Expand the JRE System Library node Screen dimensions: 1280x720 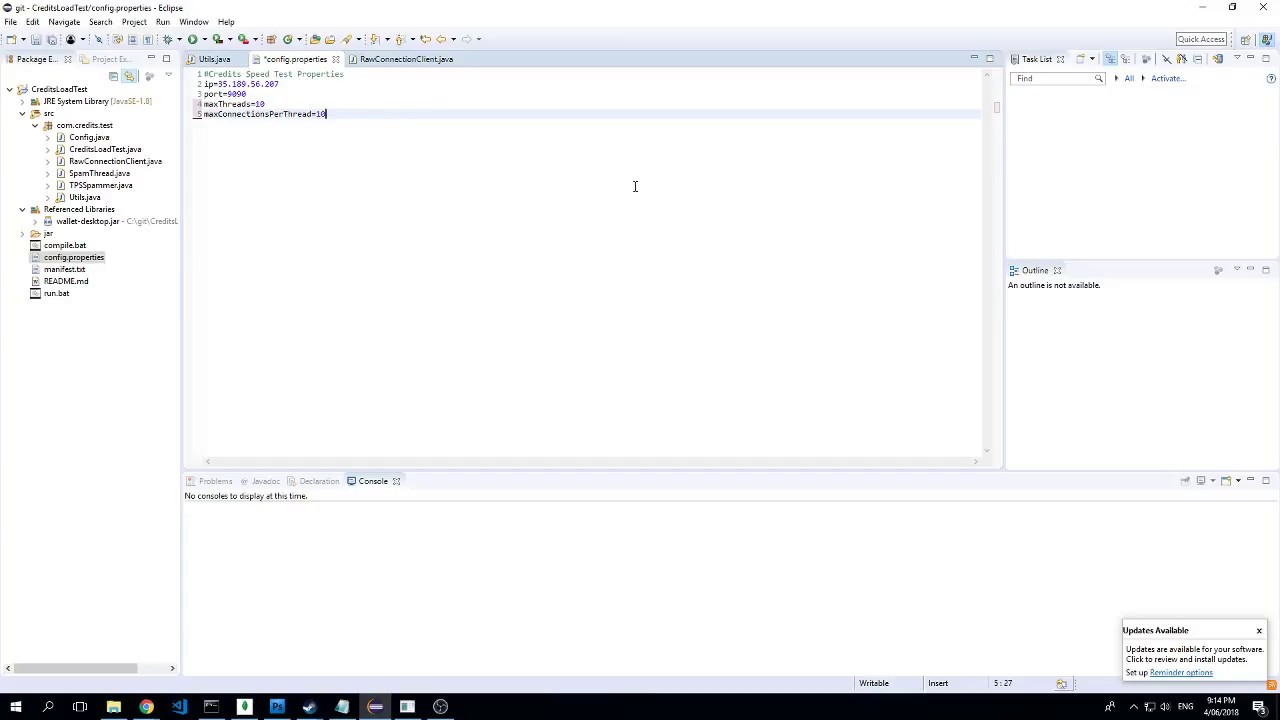click(22, 101)
